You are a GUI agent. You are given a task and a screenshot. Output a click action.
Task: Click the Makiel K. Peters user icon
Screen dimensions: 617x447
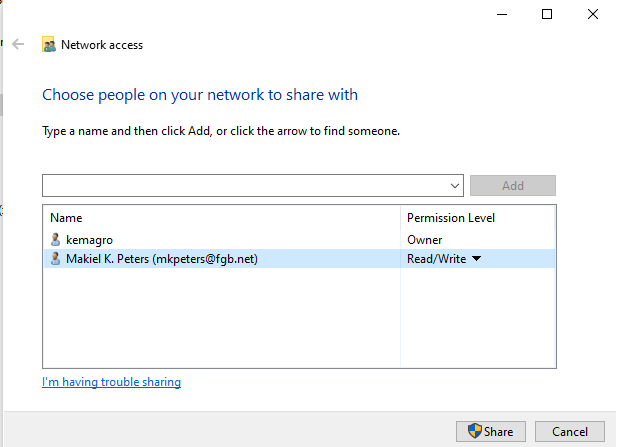pos(55,259)
